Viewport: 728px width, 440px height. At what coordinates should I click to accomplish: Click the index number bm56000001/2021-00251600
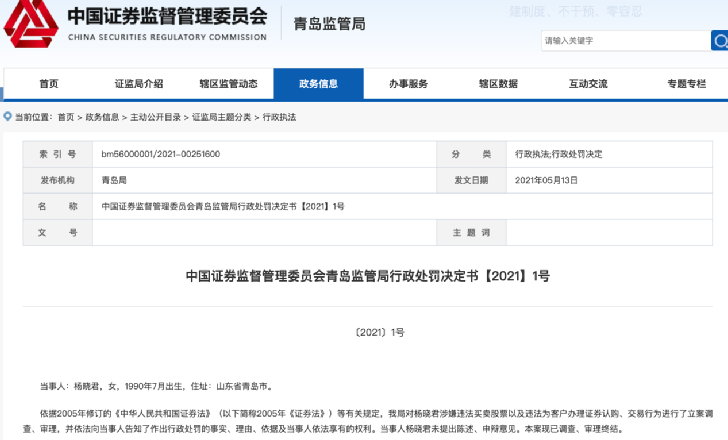pos(161,155)
